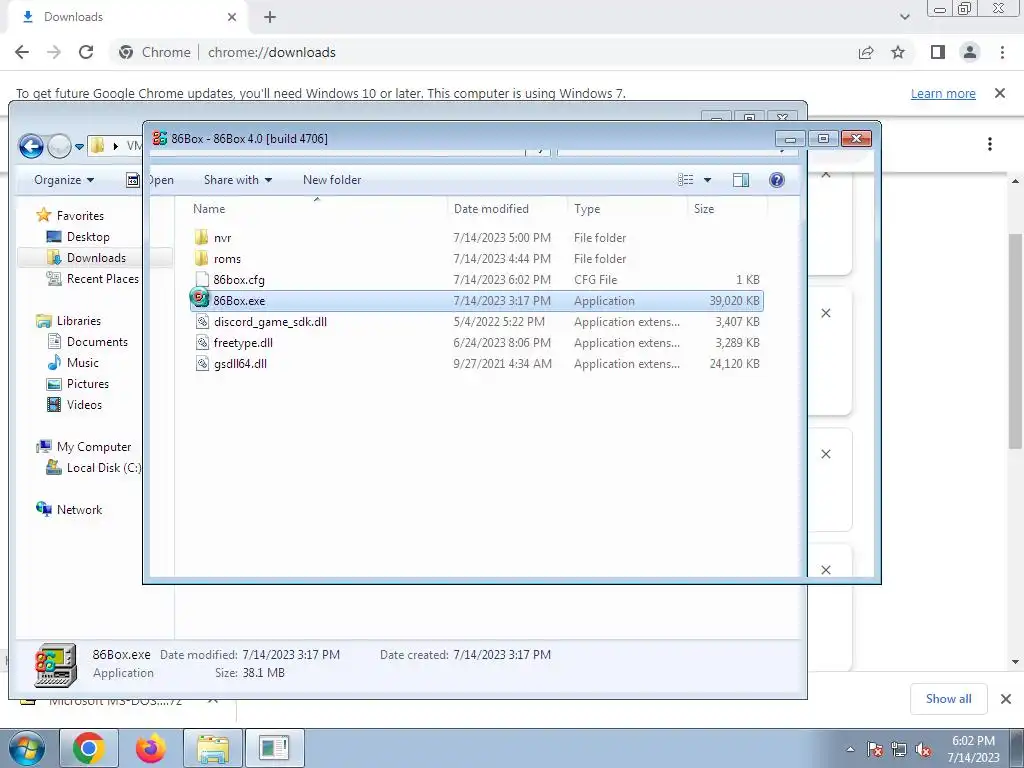
Task: Select Pictures library
Action: [78, 383]
